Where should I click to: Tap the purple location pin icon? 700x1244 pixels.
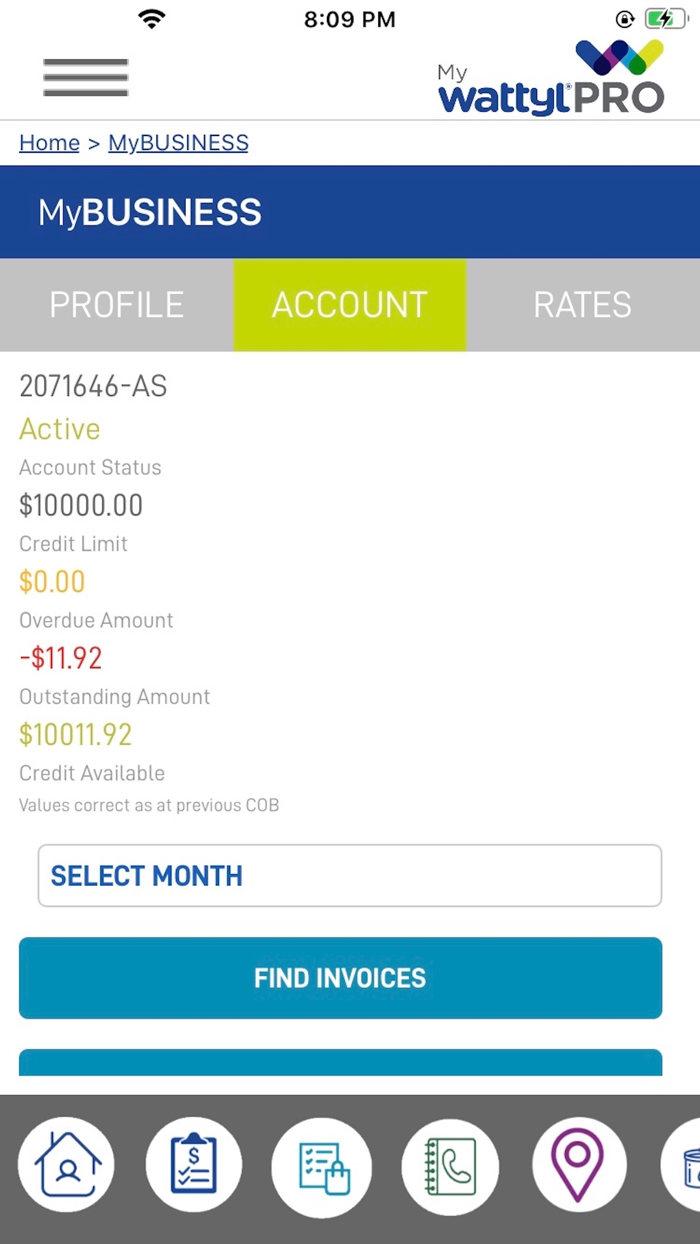coord(579,1165)
